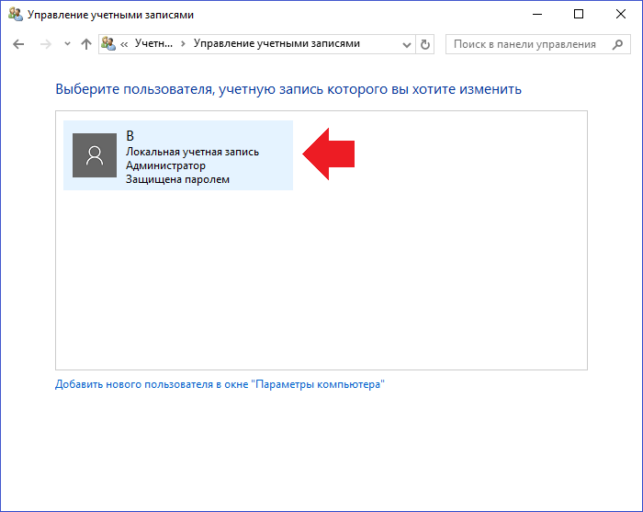Click the user accounts icon in address bar
Viewport: 643px width, 512px height.
click(108, 43)
